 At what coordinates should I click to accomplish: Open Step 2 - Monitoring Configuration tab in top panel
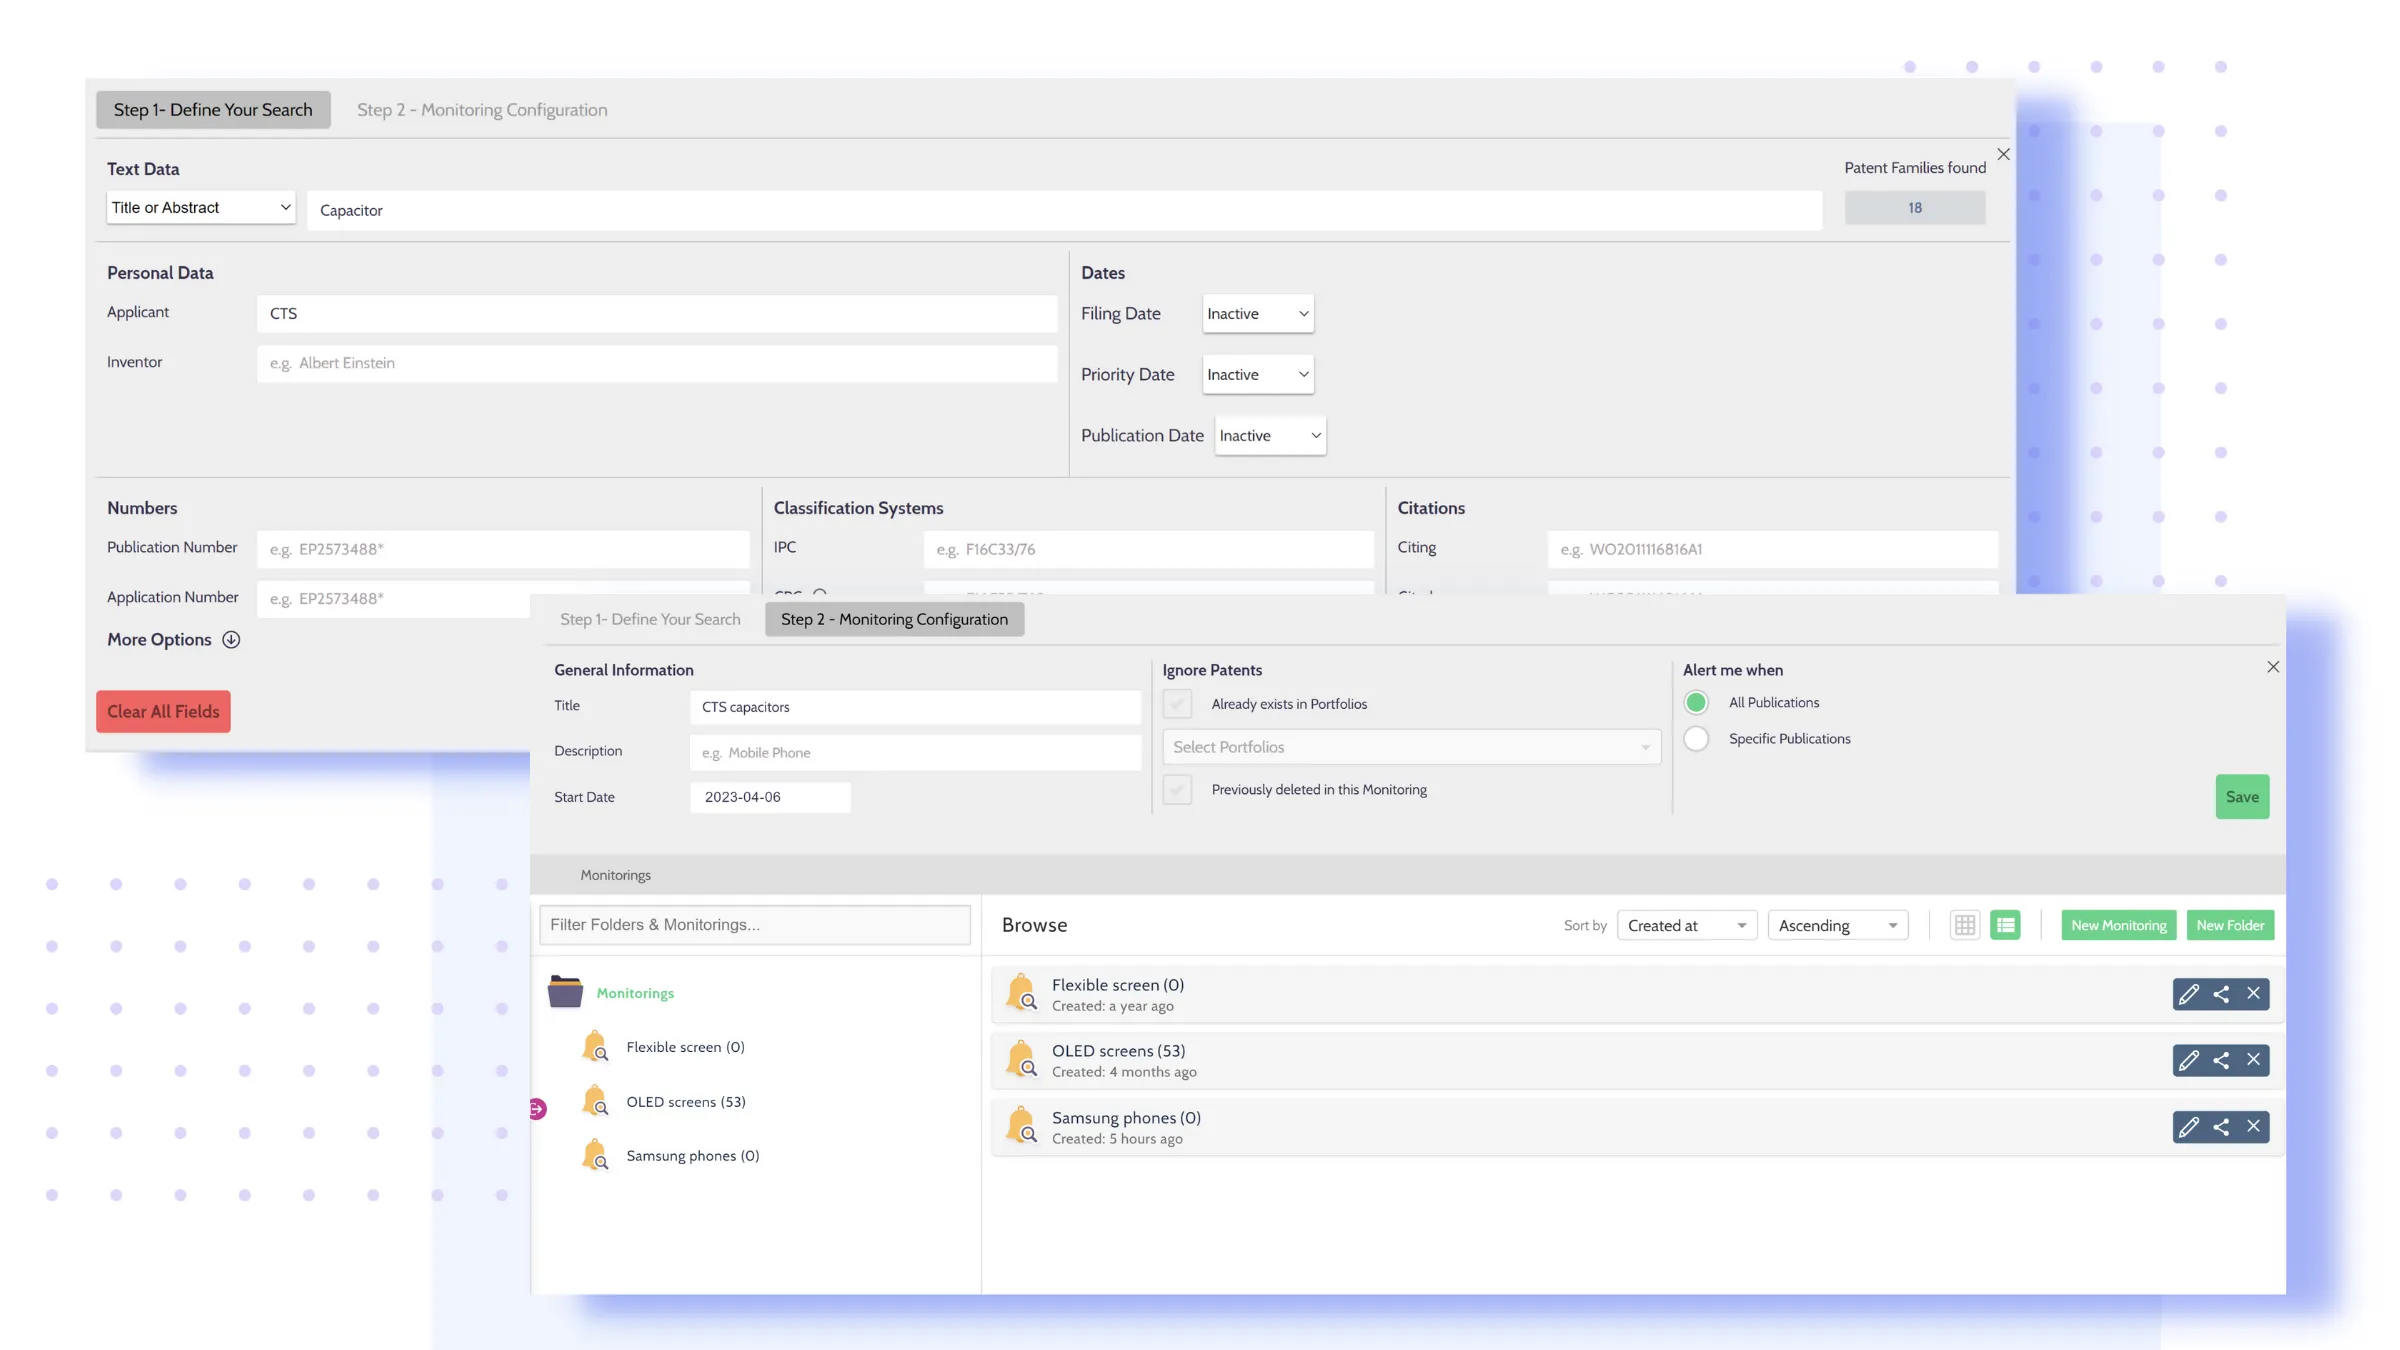(x=482, y=110)
